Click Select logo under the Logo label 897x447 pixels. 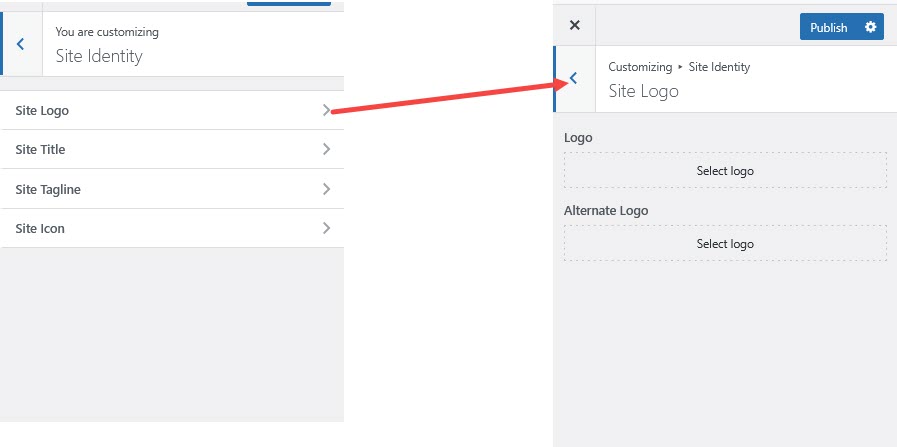[725, 171]
